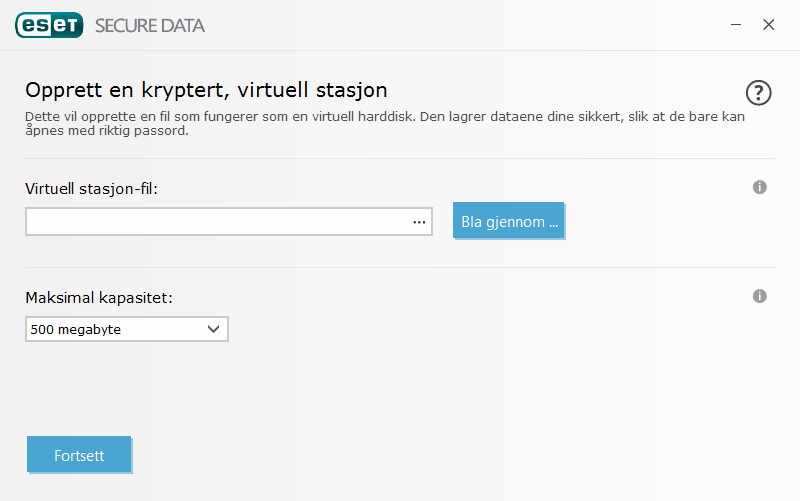Screen dimensions: 800x501
Task: Minimize the ESET Secure Data window
Action: coord(736,24)
